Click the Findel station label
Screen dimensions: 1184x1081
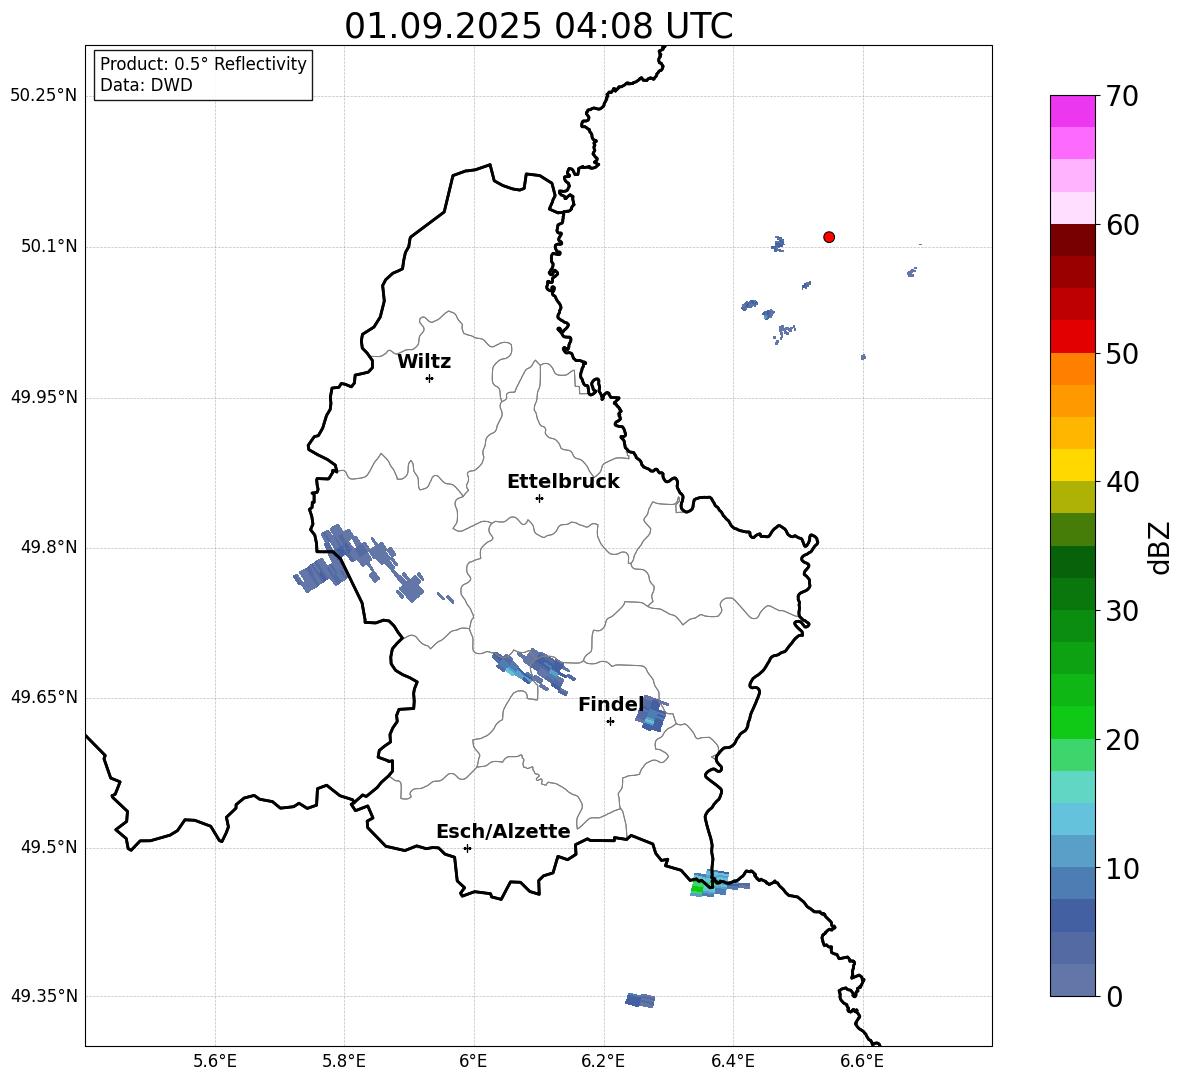[611, 704]
